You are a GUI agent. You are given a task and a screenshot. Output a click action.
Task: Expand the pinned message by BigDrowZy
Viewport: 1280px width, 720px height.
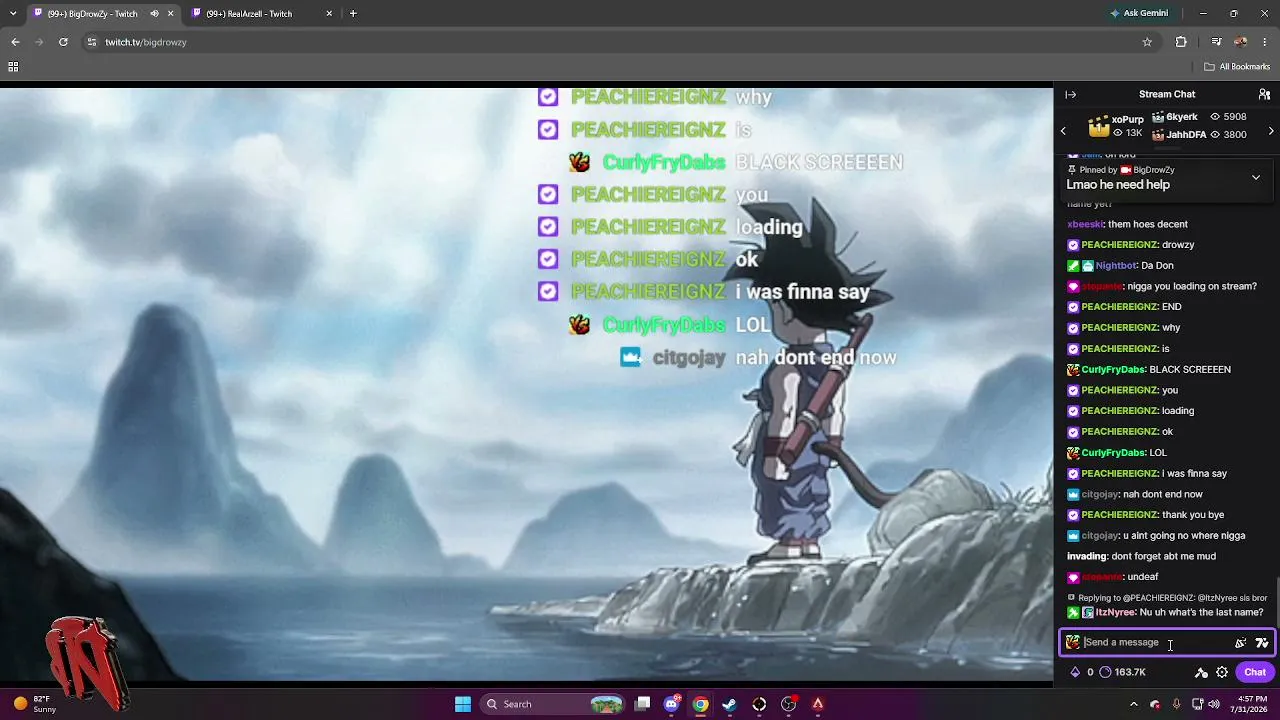(1256, 177)
